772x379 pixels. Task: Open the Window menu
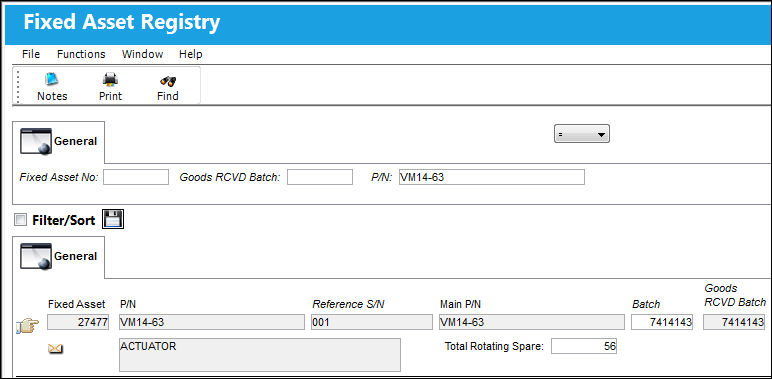point(142,54)
